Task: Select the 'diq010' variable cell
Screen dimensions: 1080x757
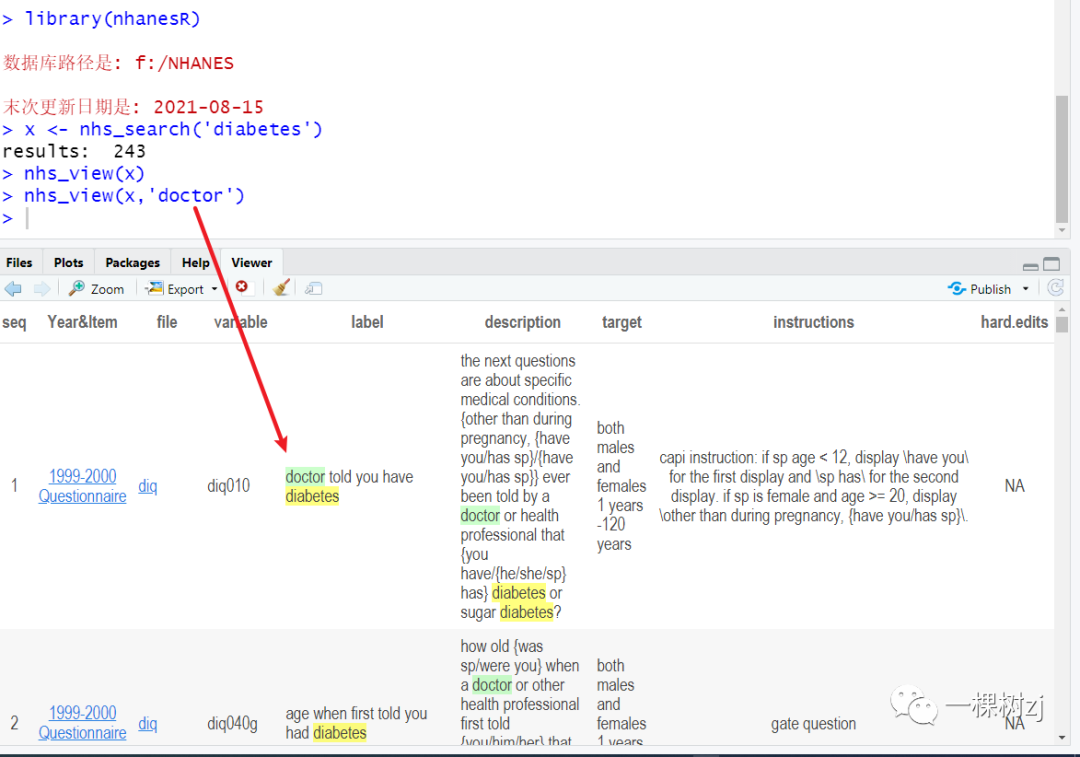Action: click(229, 486)
